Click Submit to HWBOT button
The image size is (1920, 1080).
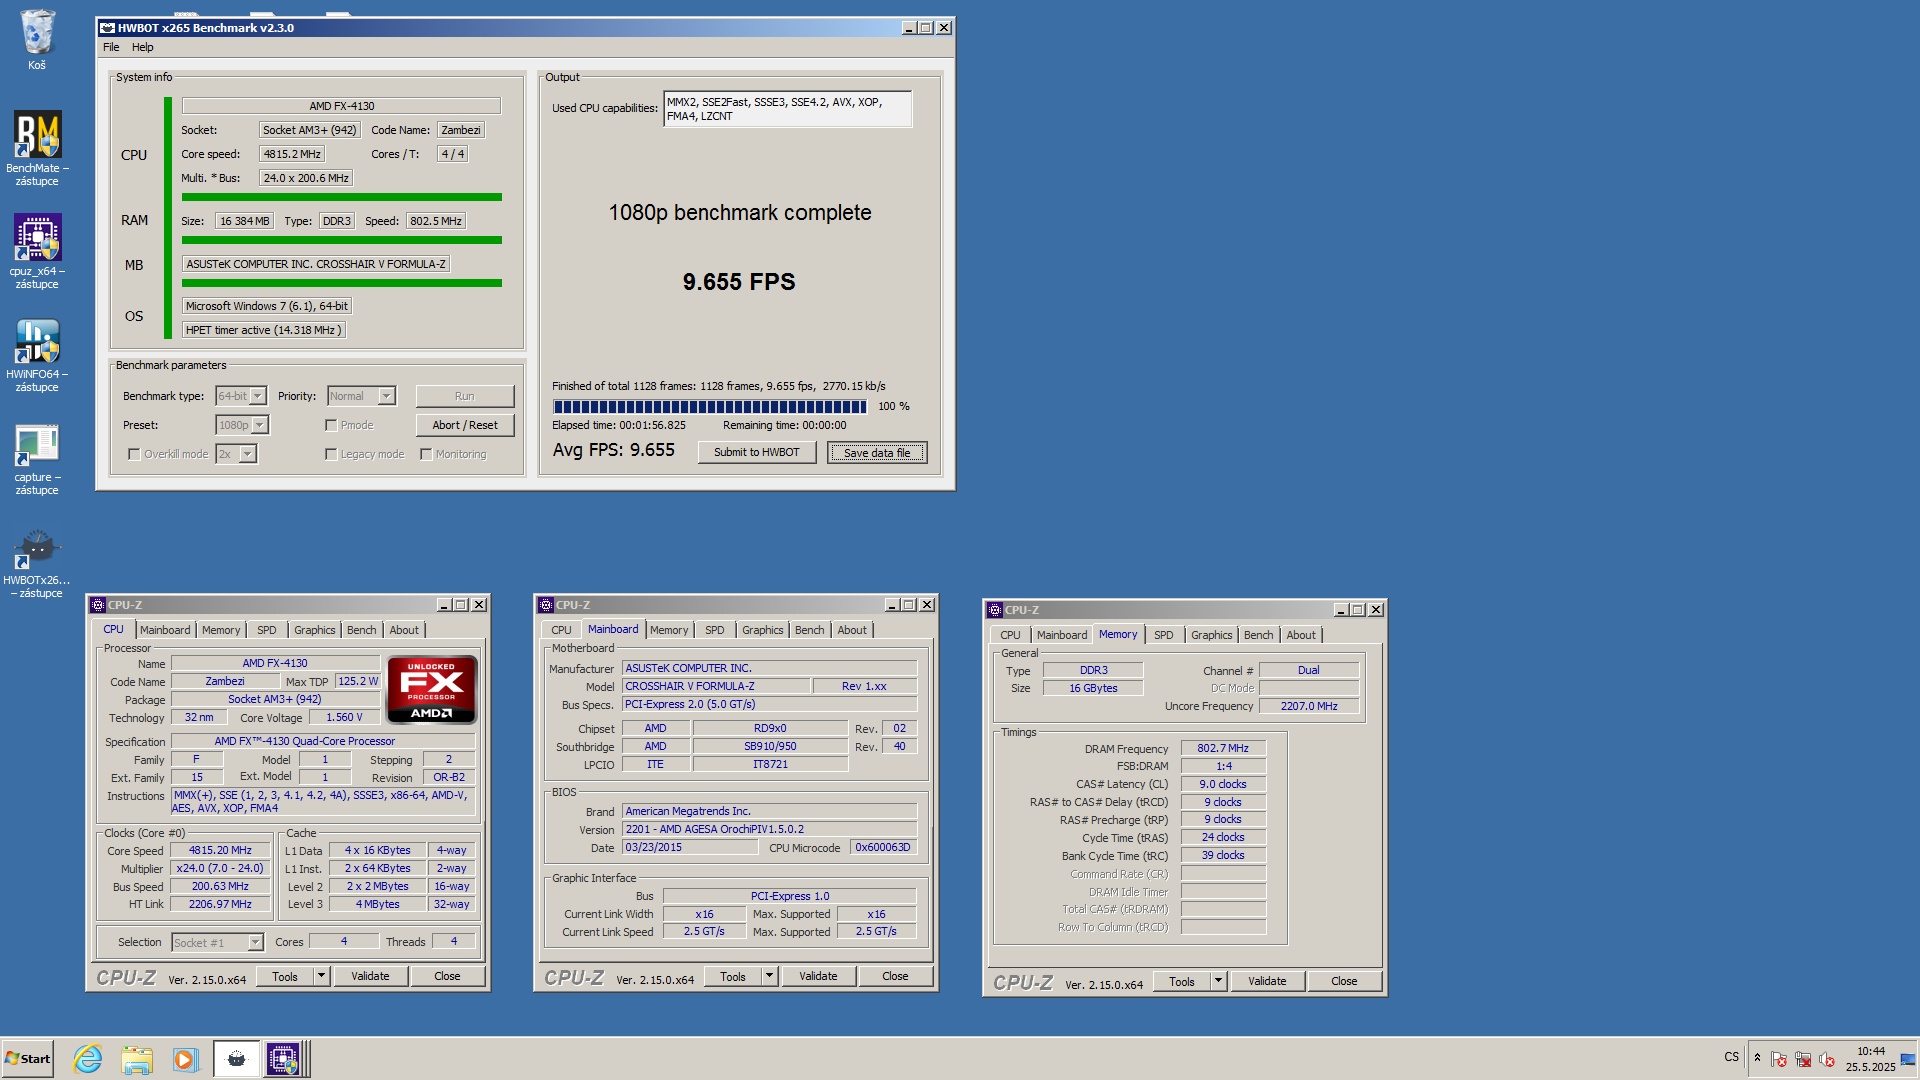[757, 452]
